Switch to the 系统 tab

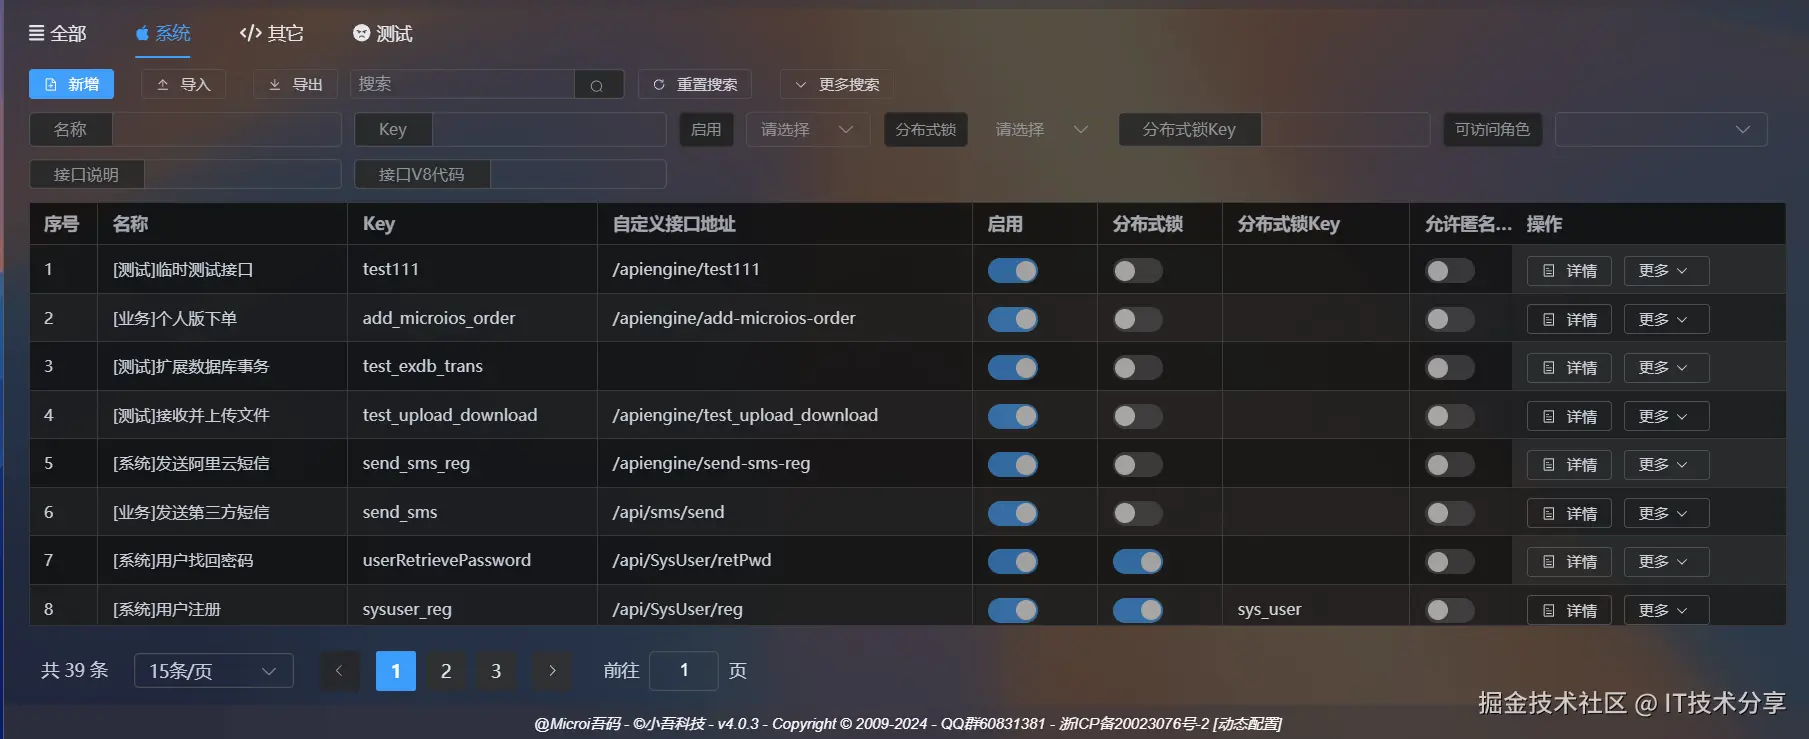163,34
